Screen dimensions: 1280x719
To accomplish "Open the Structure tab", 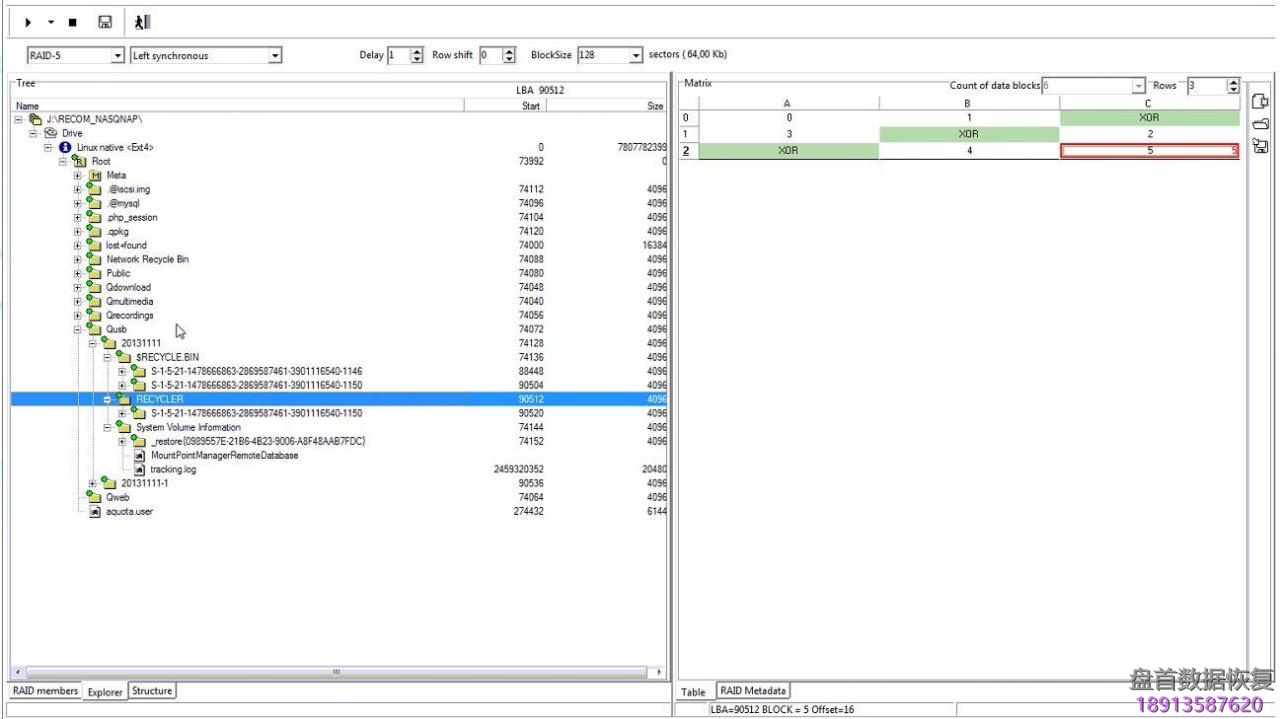I will pos(152,691).
